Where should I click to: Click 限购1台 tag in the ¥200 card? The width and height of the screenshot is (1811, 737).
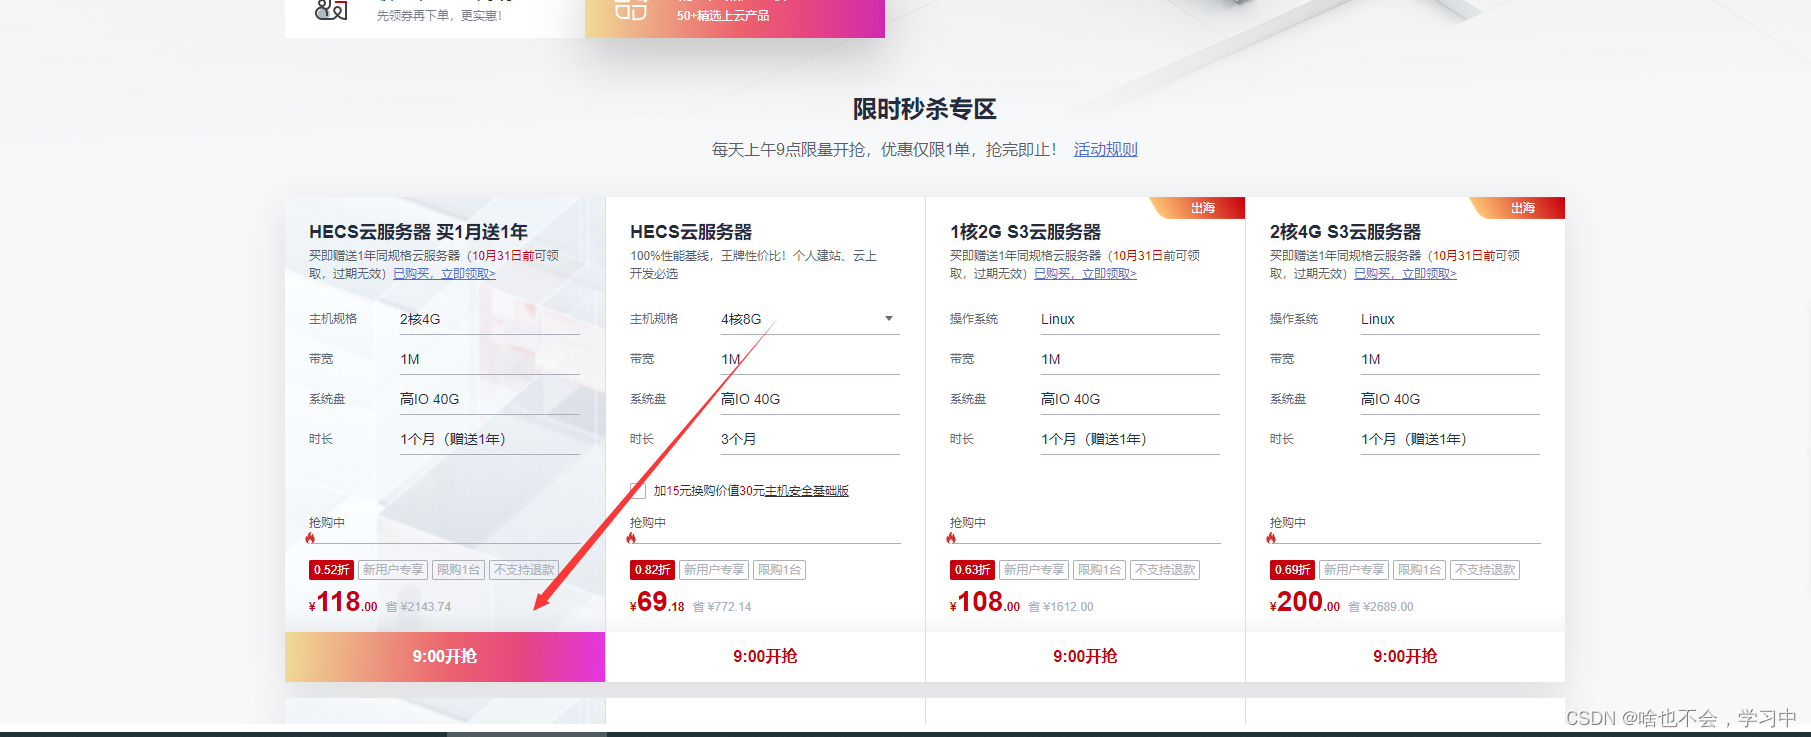[x=1420, y=570]
